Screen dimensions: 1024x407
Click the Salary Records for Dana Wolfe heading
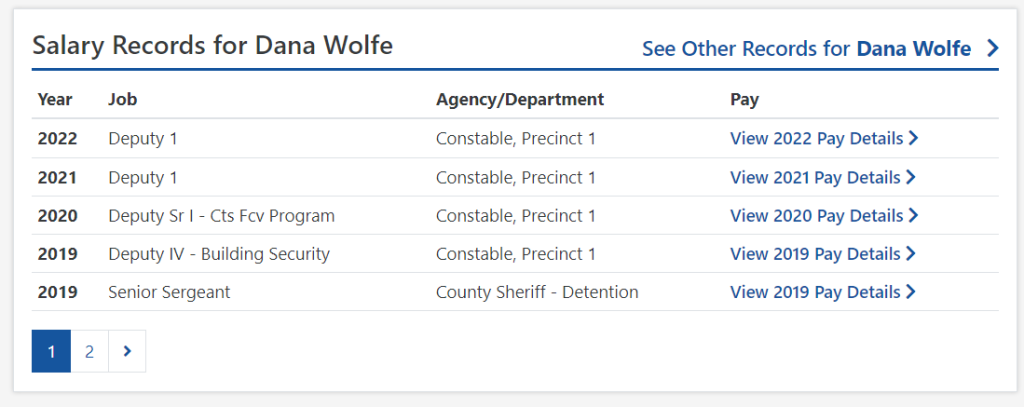[212, 45]
